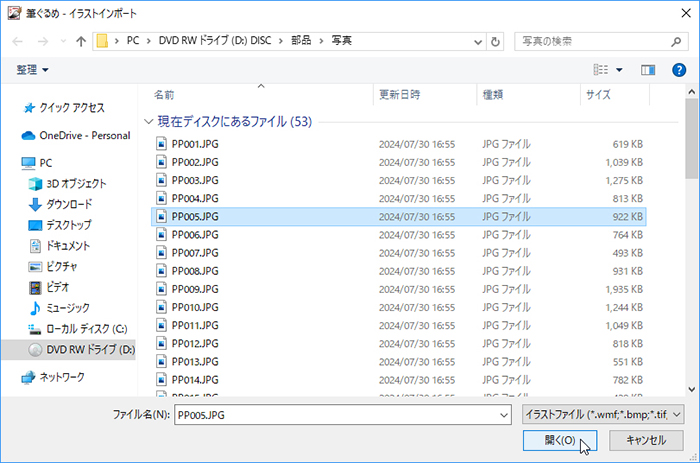700x463 pixels.
Task: Expand the file name combo box arrow
Action: pyautogui.click(x=502, y=413)
